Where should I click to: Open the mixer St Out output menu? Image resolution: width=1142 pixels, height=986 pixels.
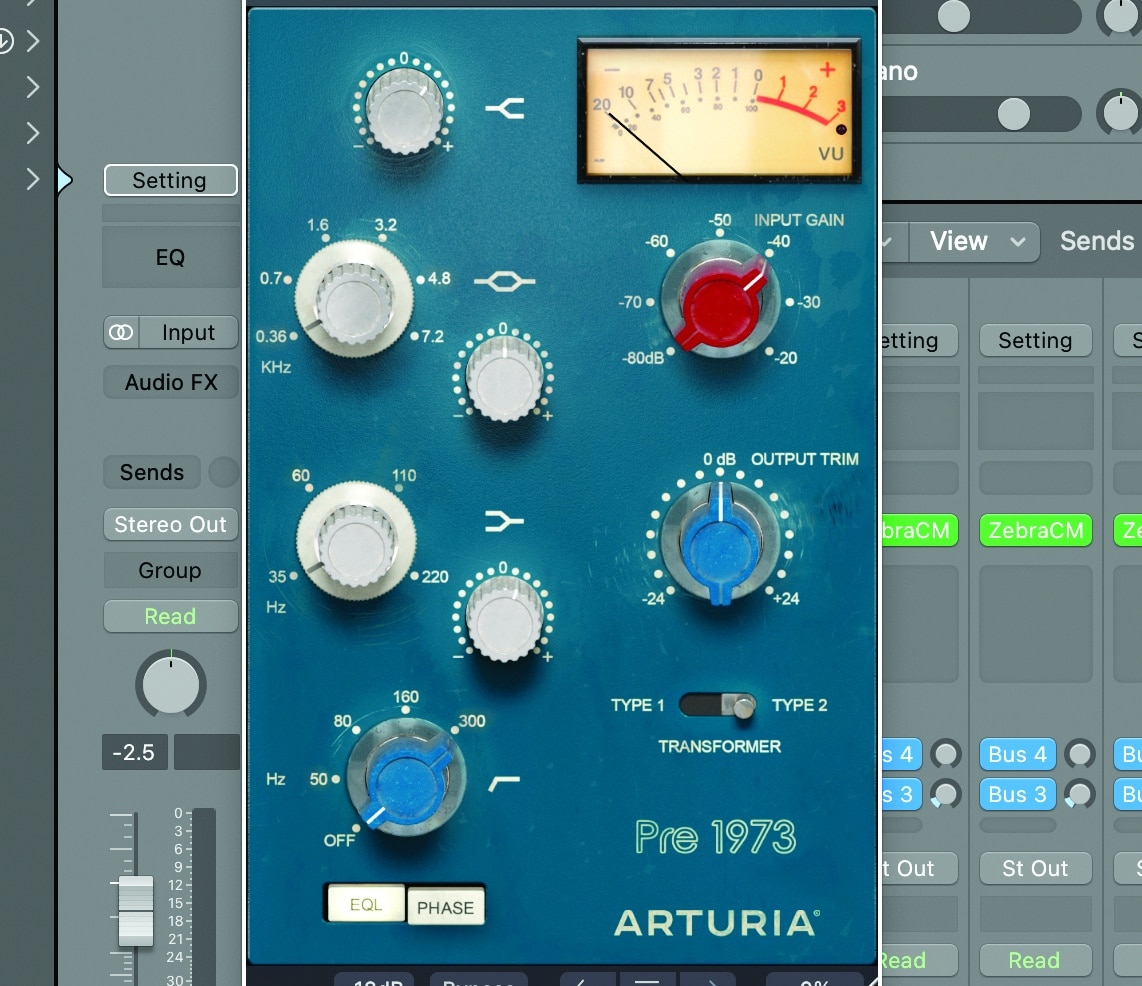point(1035,868)
